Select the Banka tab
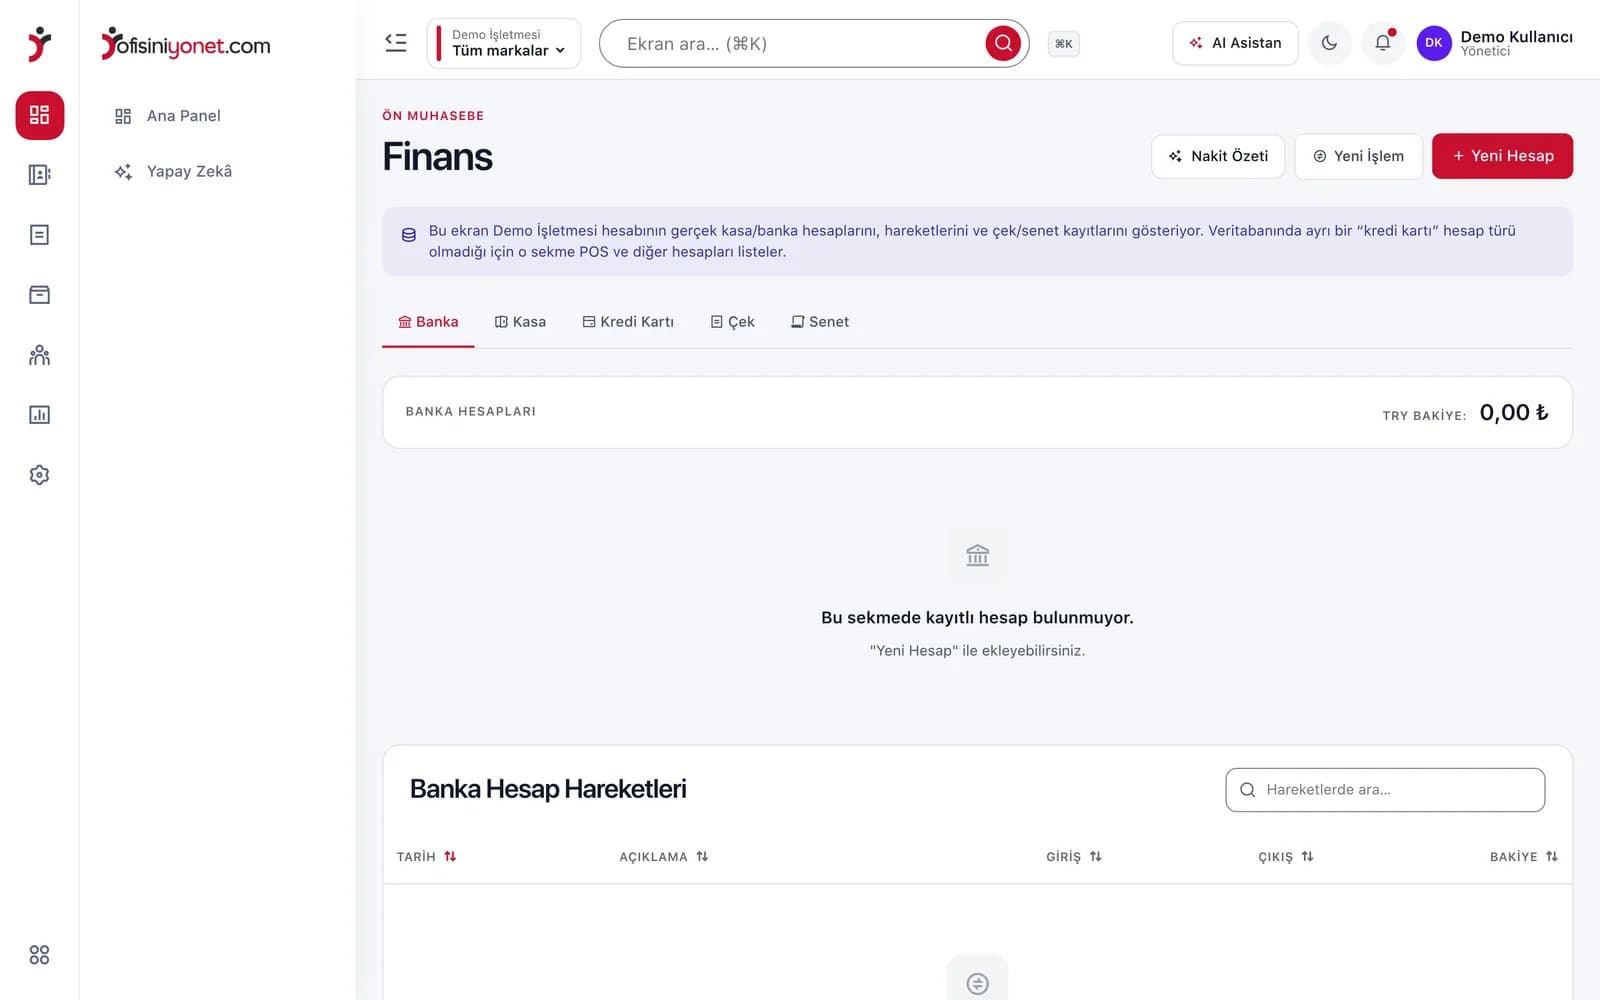 coord(428,322)
